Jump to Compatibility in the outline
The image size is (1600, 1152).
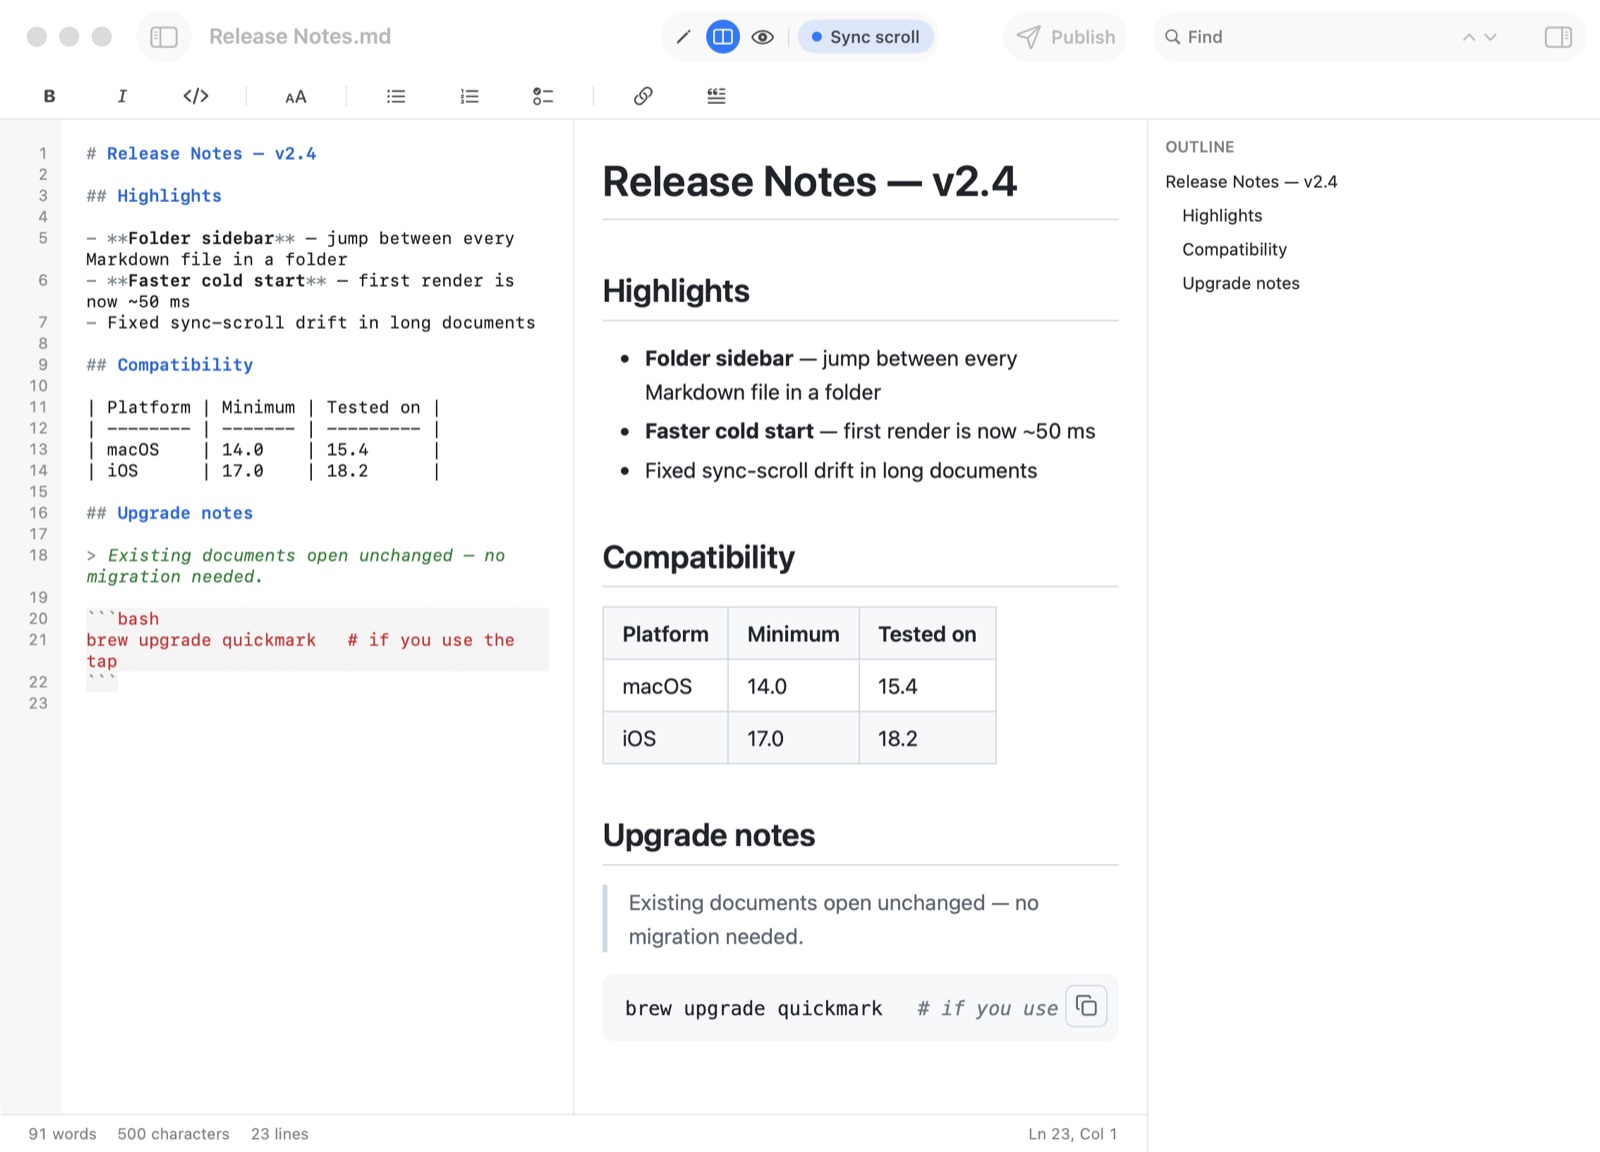coord(1234,250)
